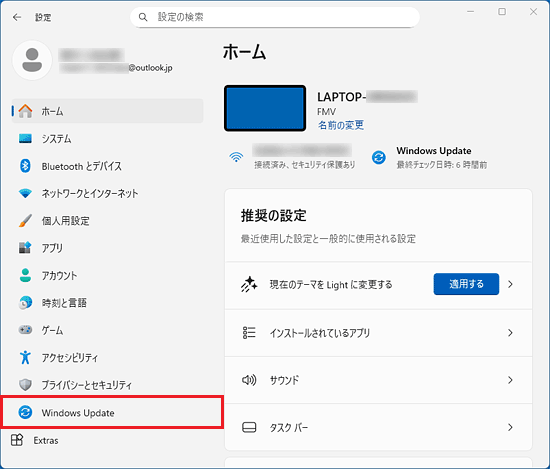Viewport: 550px width, 469px height.
Task: Select アカウント in the sidebar
Action: coord(59,275)
